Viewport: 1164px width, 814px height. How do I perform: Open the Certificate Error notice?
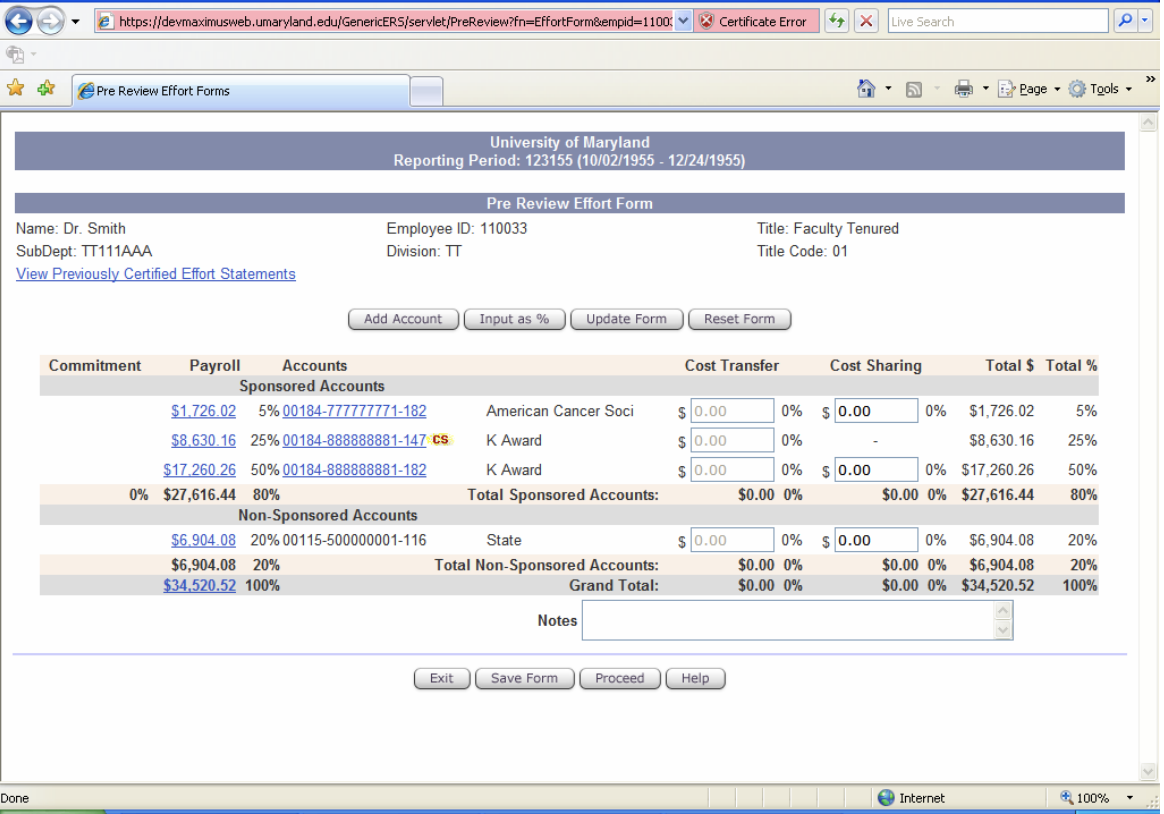pos(755,20)
